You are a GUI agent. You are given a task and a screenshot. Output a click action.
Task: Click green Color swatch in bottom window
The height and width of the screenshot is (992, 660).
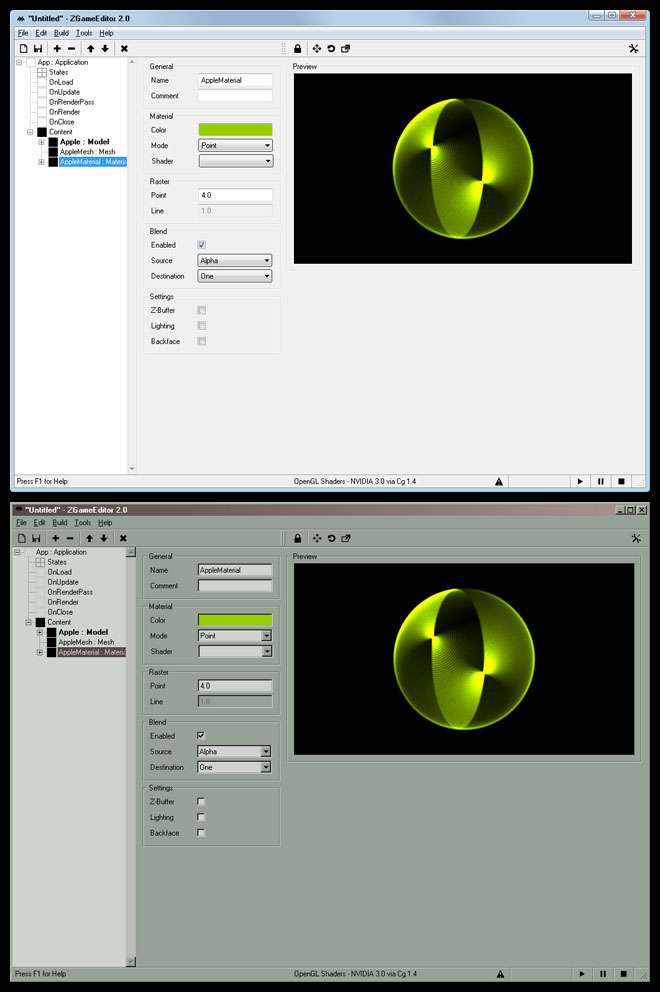coord(235,620)
